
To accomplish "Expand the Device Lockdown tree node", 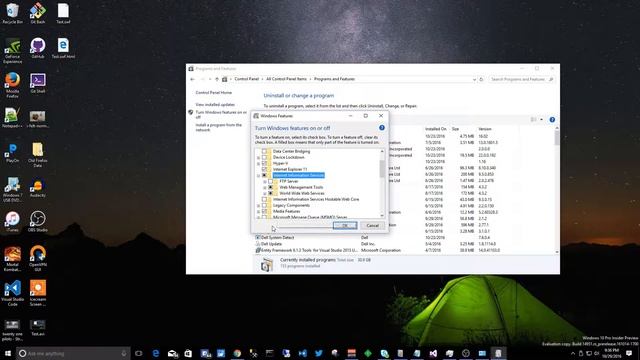I will [258, 157].
